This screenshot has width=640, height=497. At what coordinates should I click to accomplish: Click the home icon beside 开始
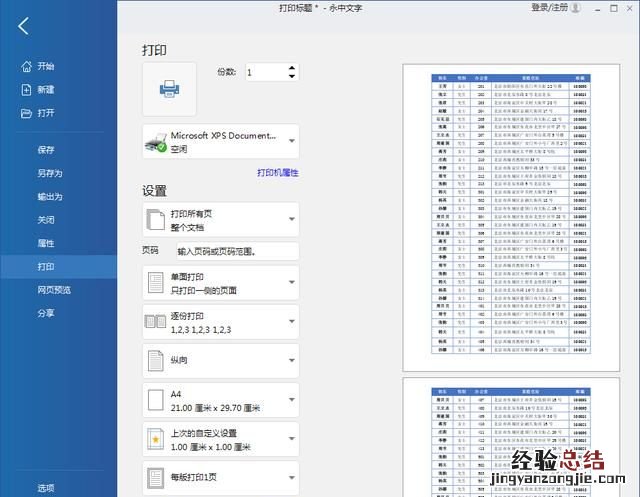(x=26, y=67)
